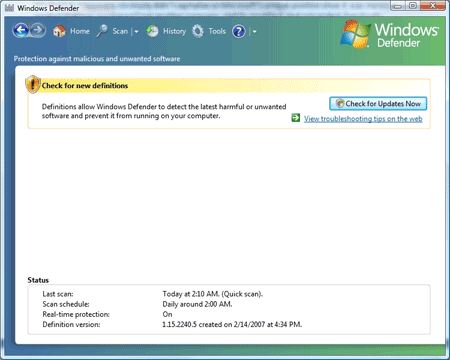This screenshot has height=360, width=450.
Task: Select the 'Scan schedule:' label
Action: [66, 304]
